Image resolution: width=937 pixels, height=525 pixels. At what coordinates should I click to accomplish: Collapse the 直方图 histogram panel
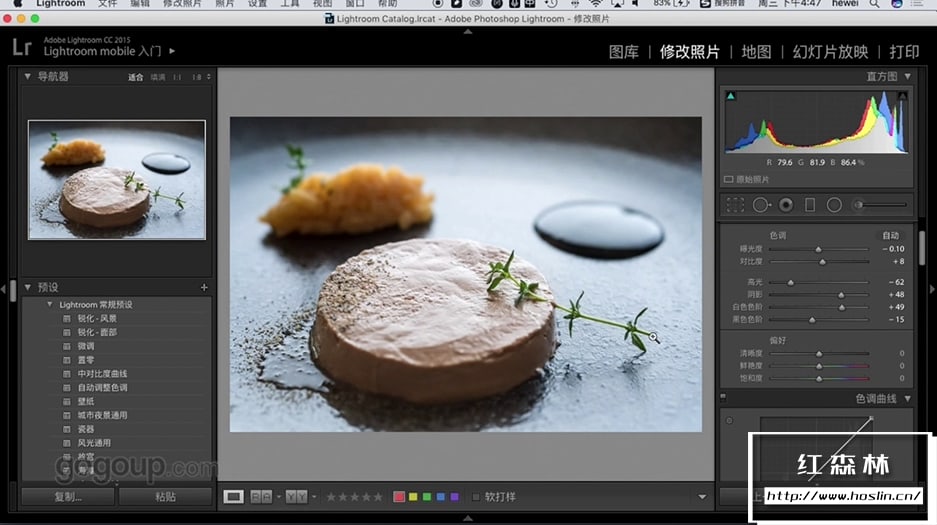(908, 76)
